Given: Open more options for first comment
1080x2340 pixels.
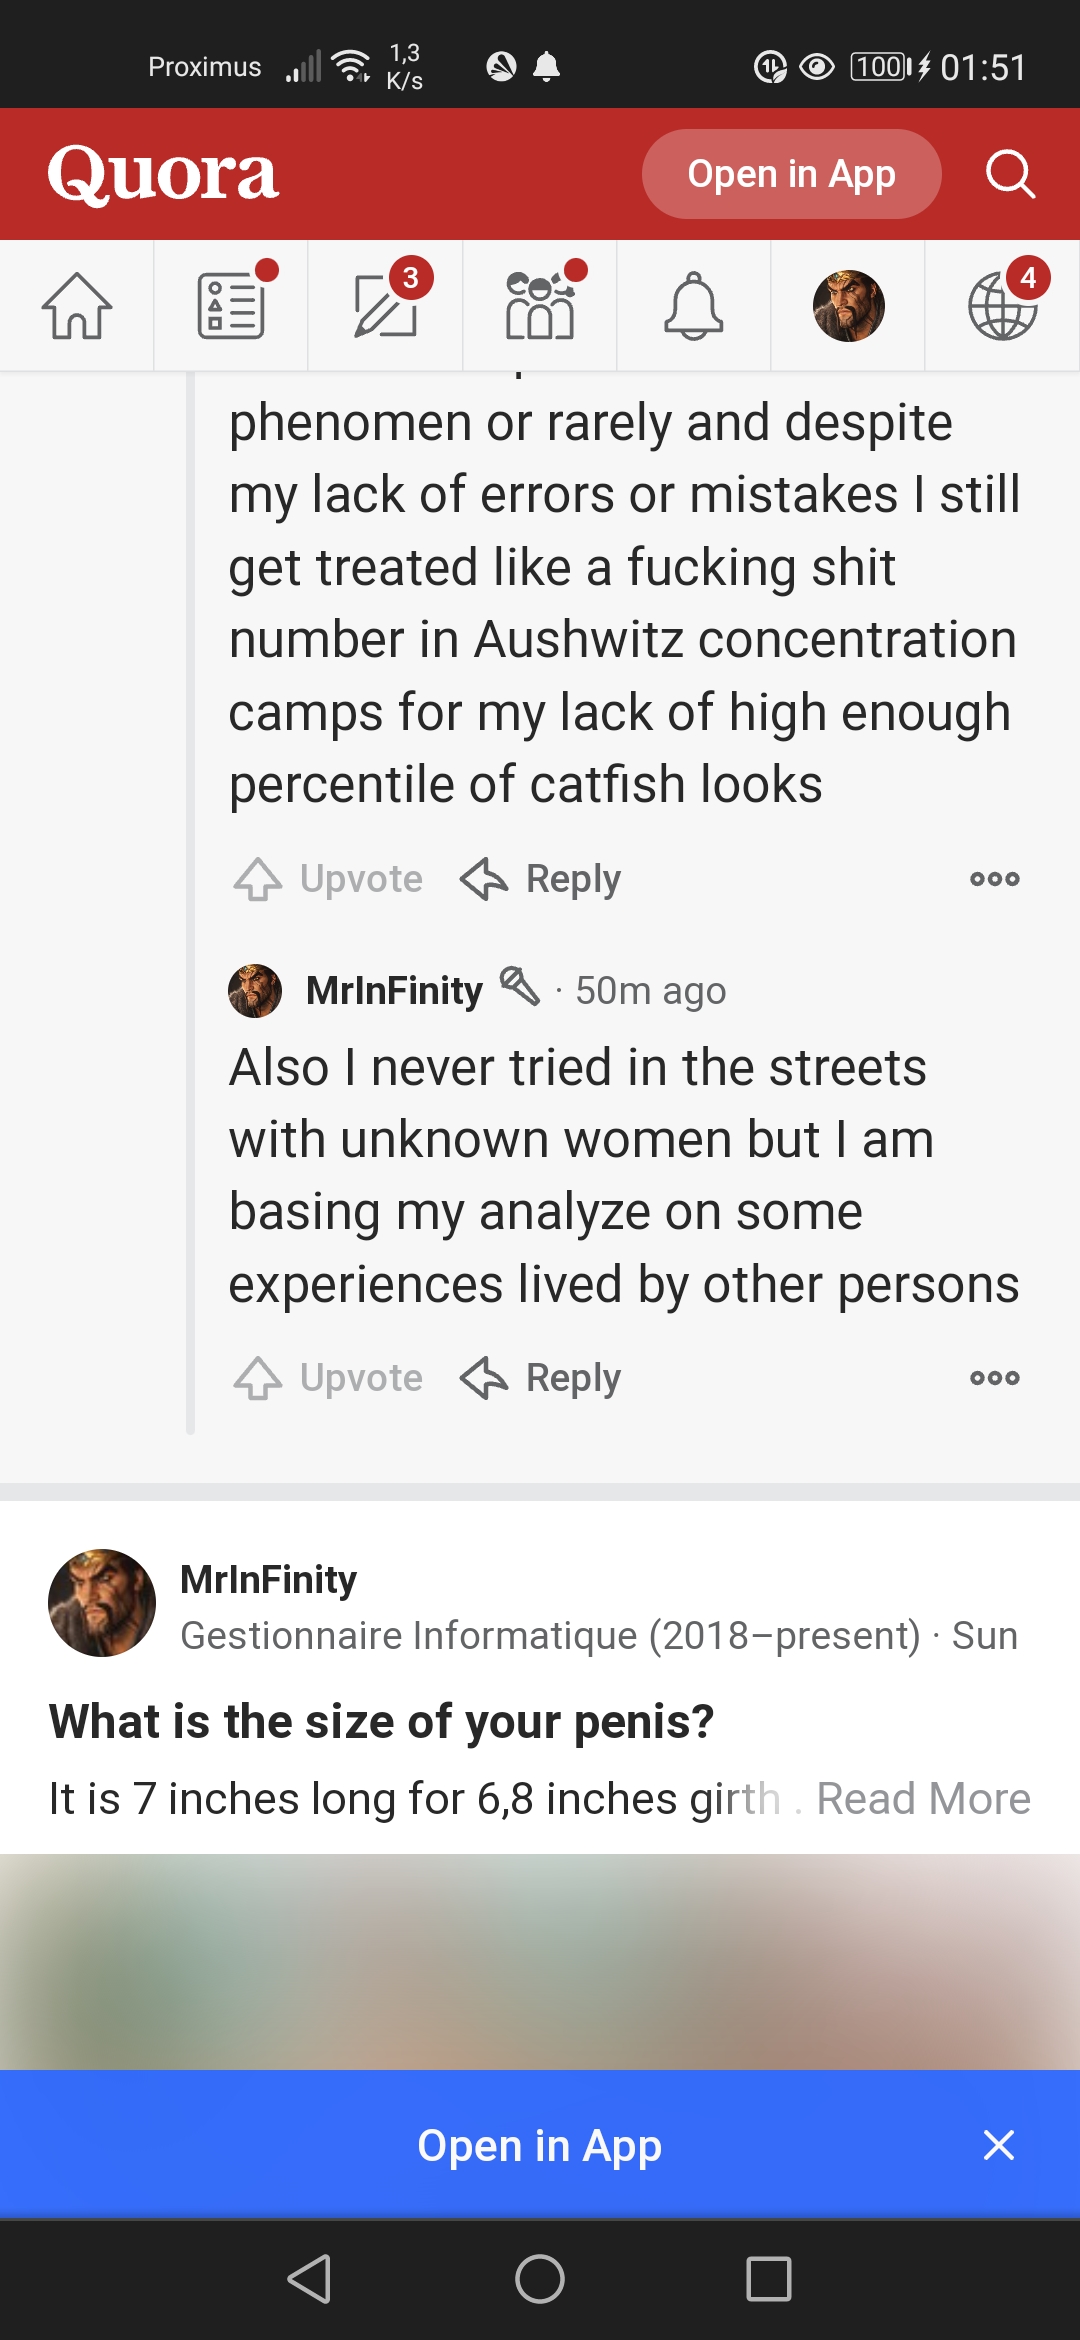Looking at the screenshot, I should click(x=995, y=879).
